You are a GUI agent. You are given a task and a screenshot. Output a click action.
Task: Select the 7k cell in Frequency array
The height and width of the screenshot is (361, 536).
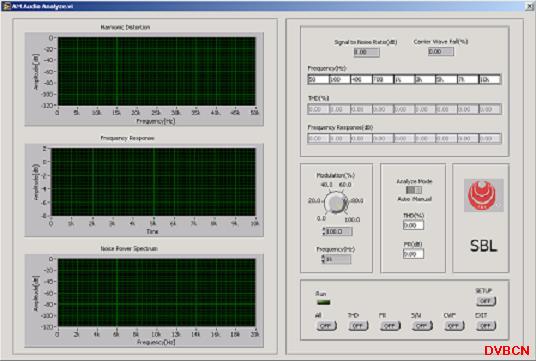pyautogui.click(x=468, y=79)
